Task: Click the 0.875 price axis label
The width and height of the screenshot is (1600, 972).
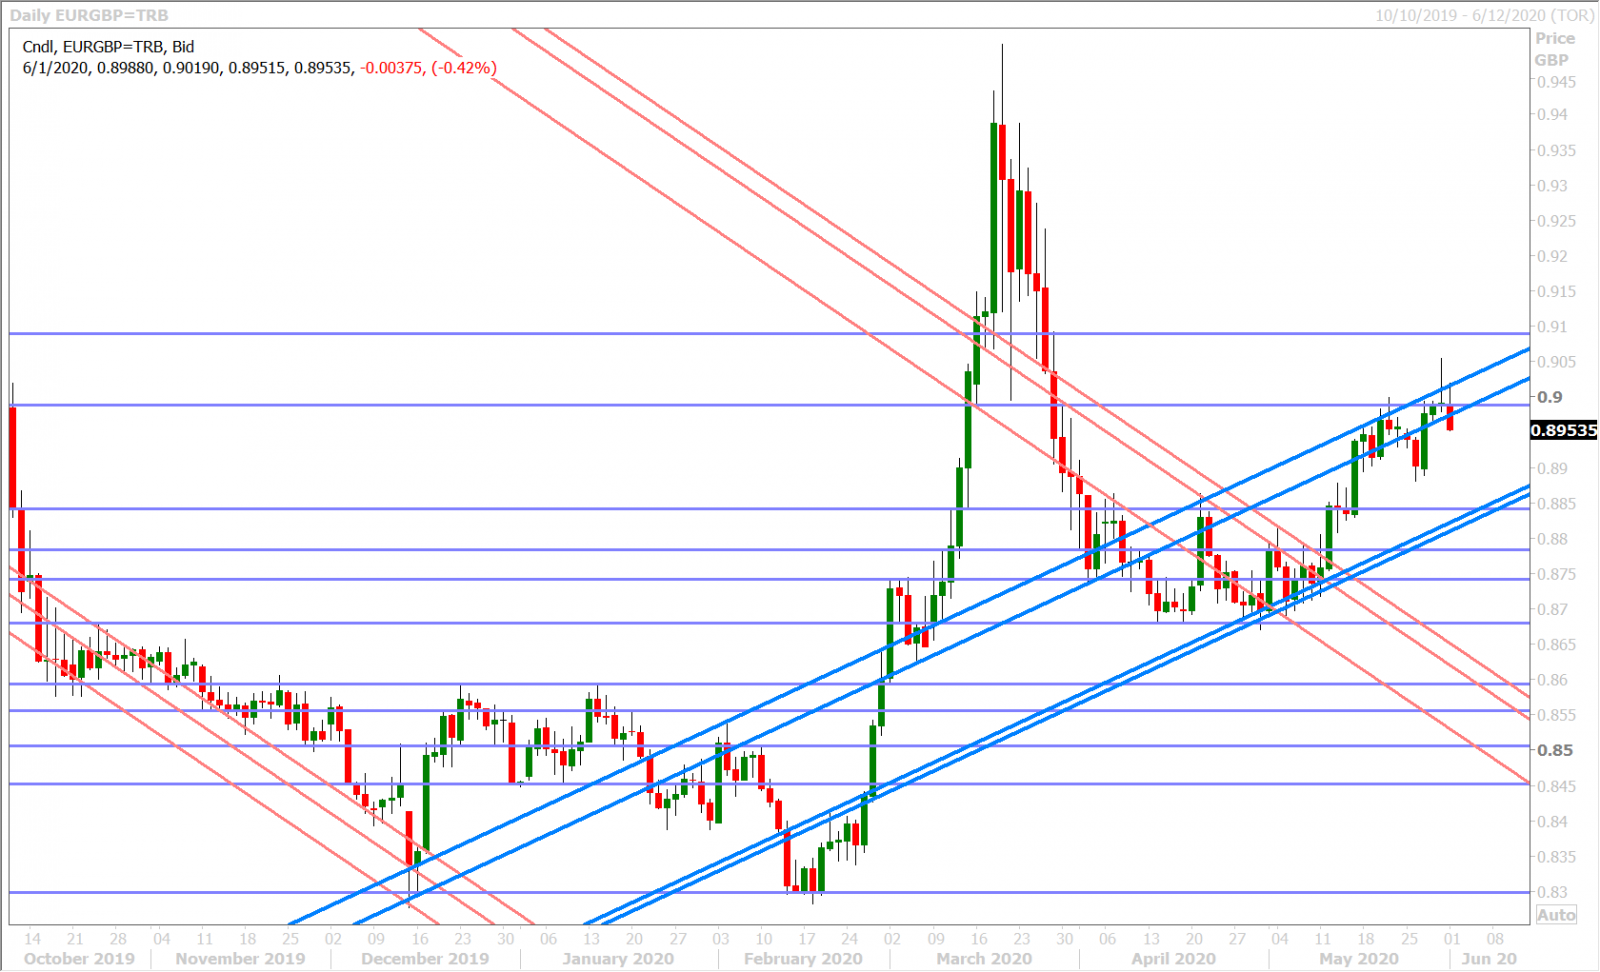Action: tap(1557, 574)
